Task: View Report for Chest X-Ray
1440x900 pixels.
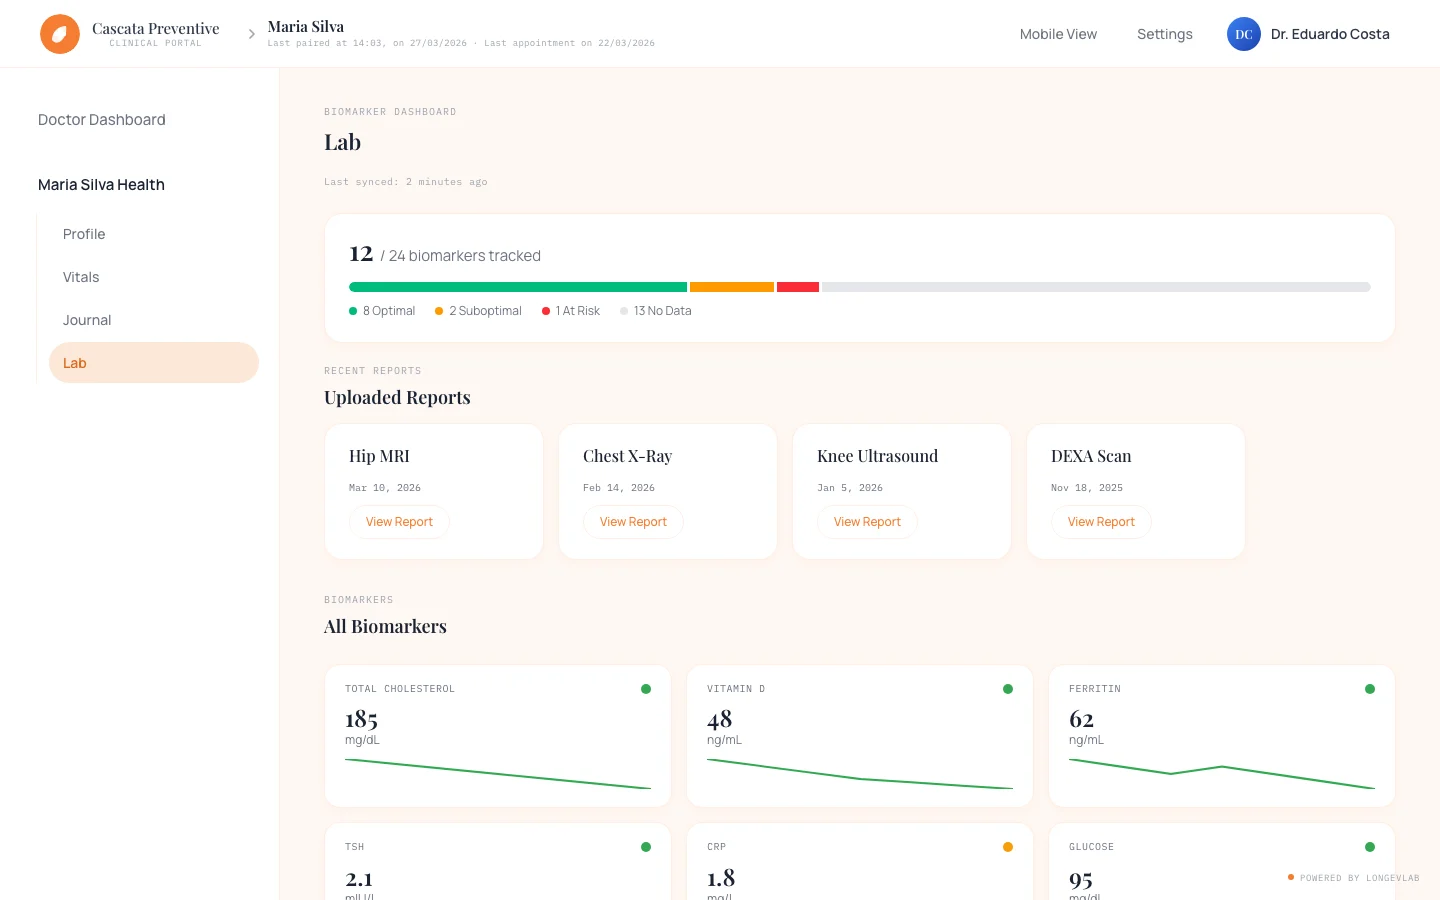Action: pyautogui.click(x=633, y=522)
